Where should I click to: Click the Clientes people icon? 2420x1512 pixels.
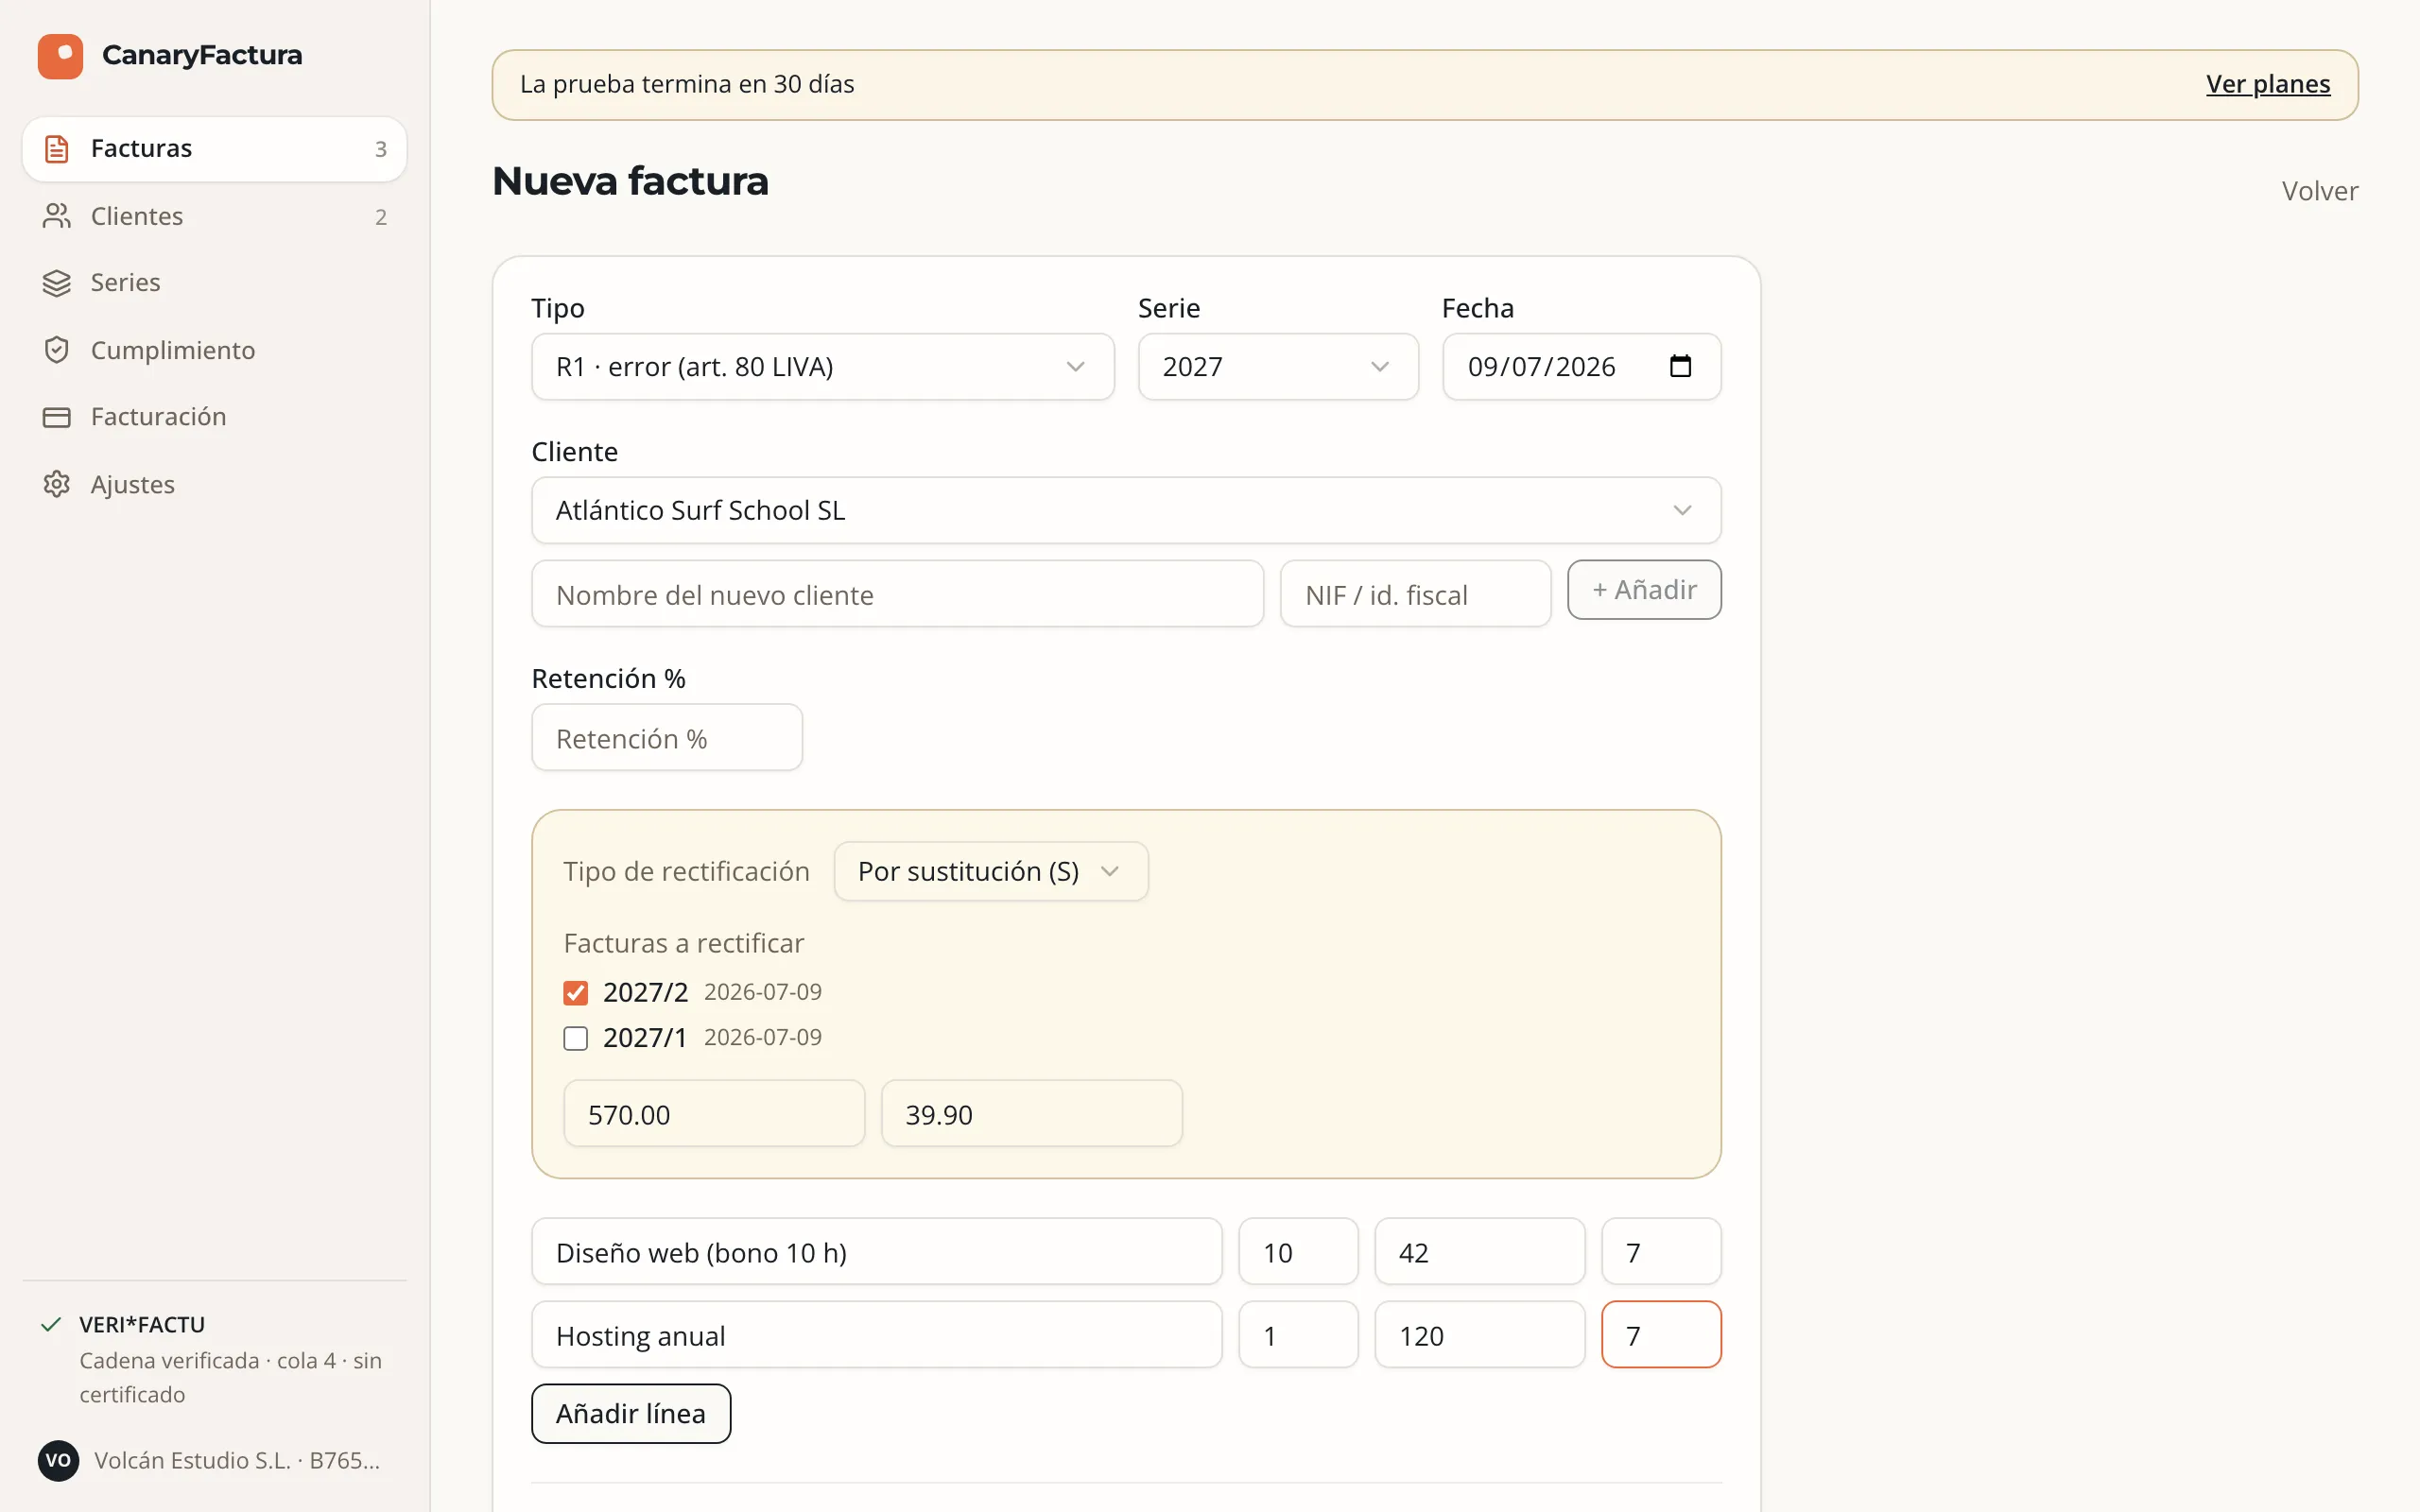click(57, 216)
